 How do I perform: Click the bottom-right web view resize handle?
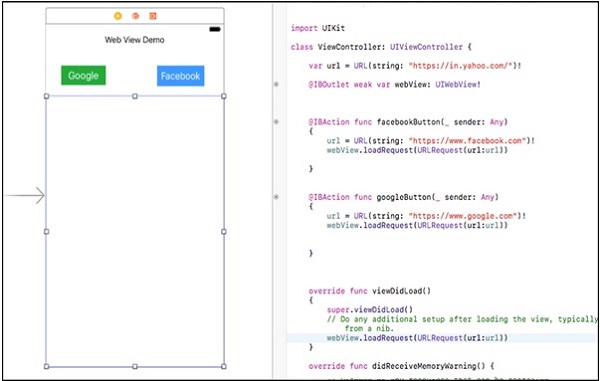224,366
